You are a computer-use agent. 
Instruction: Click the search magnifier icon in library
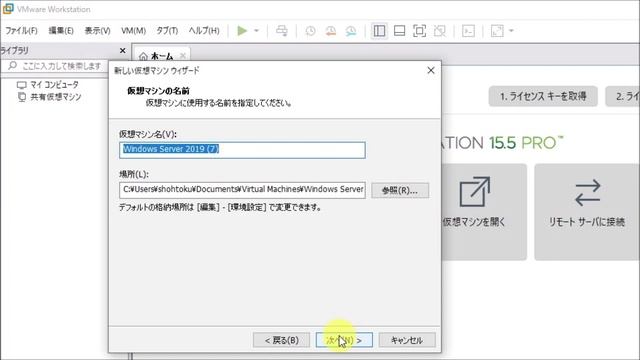tap(13, 65)
